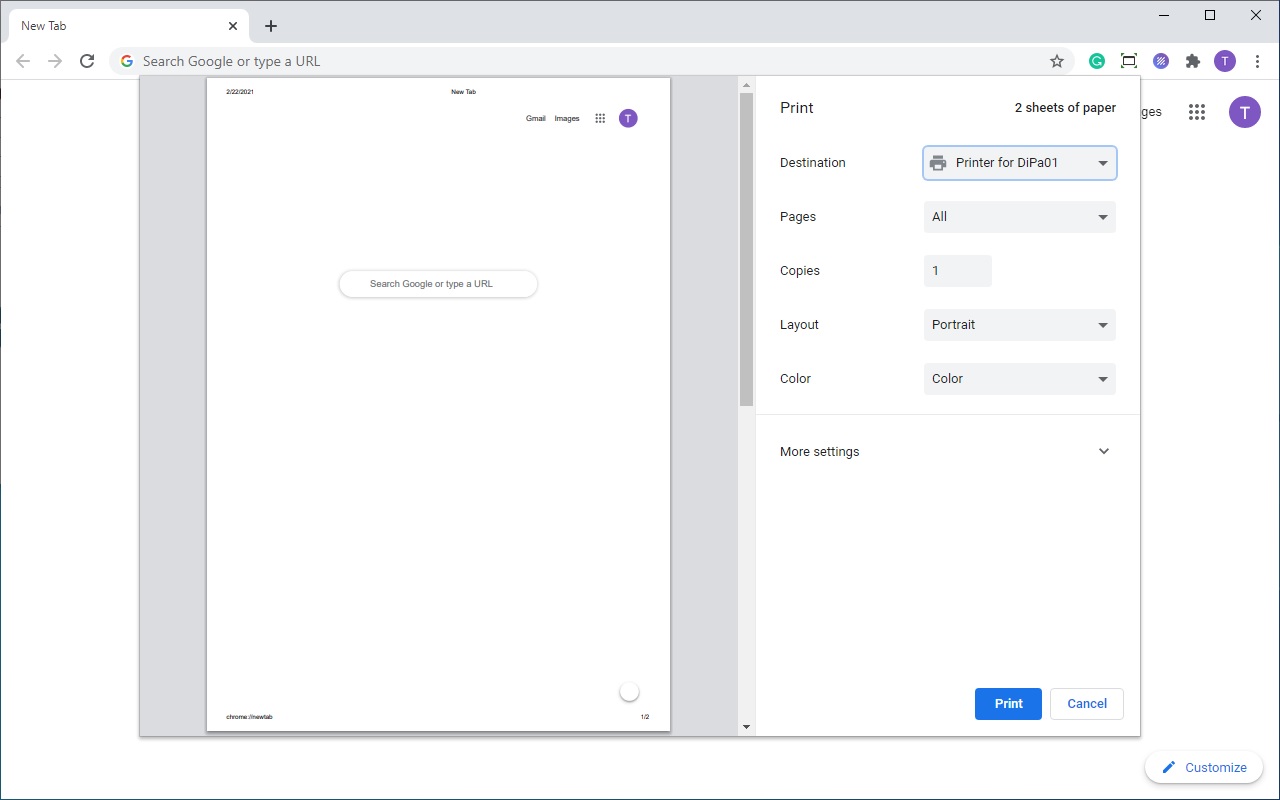Image resolution: width=1280 pixels, height=800 pixels.
Task: Click the Grammarly extension icon
Action: 1097,61
